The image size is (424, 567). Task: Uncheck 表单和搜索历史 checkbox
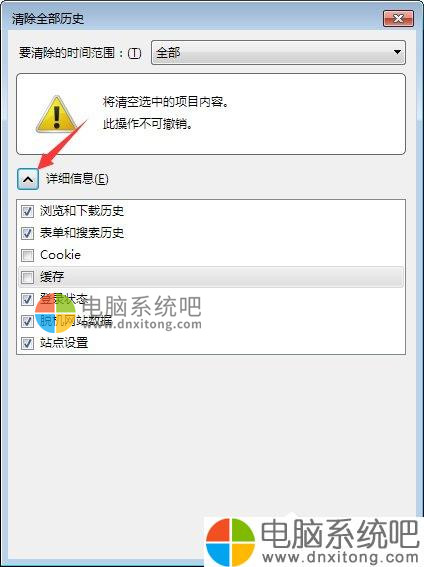pyautogui.click(x=27, y=233)
